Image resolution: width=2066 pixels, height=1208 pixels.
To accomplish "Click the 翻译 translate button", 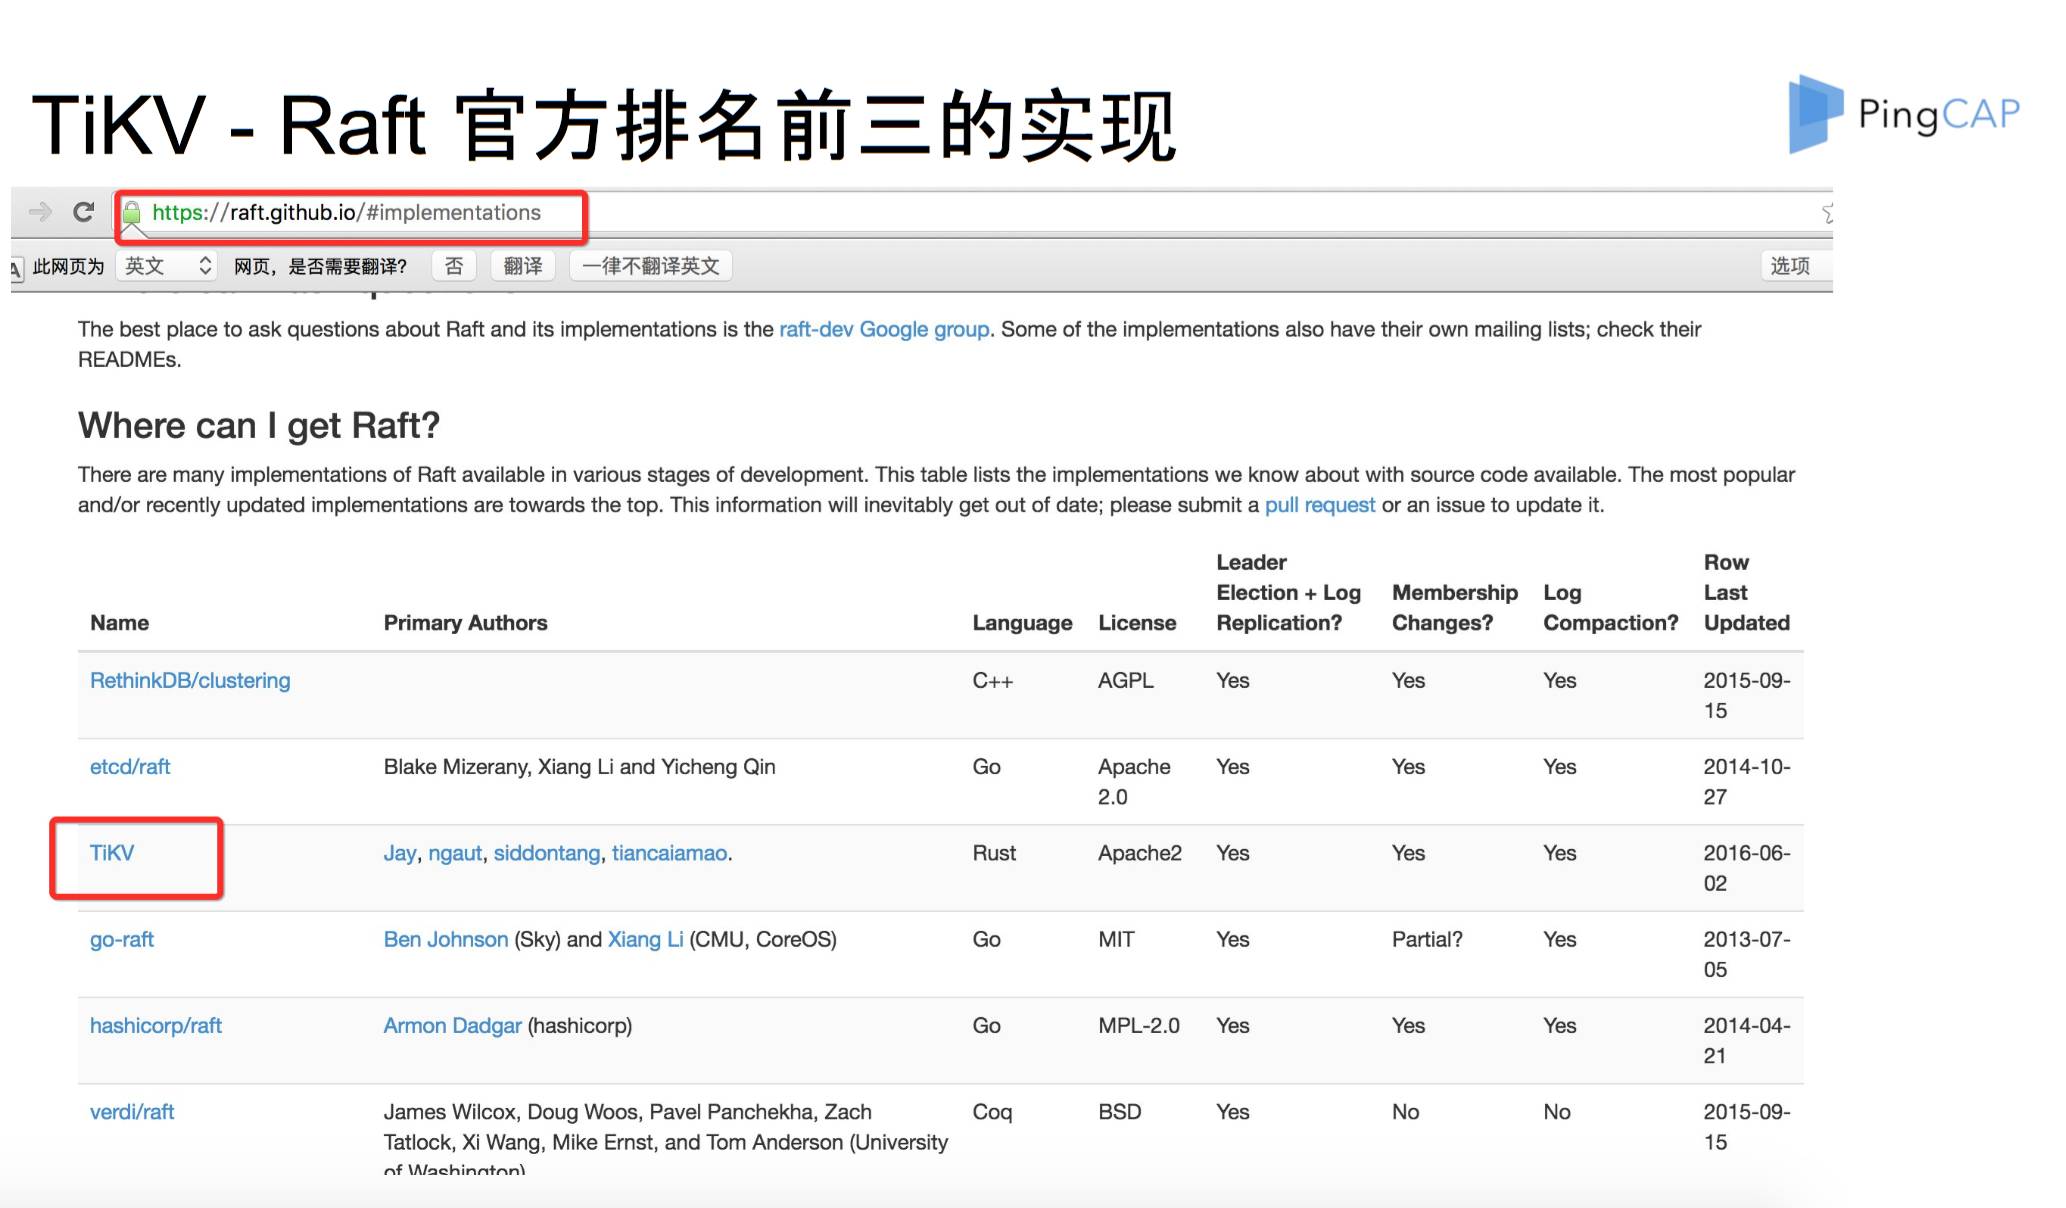I will 523,266.
